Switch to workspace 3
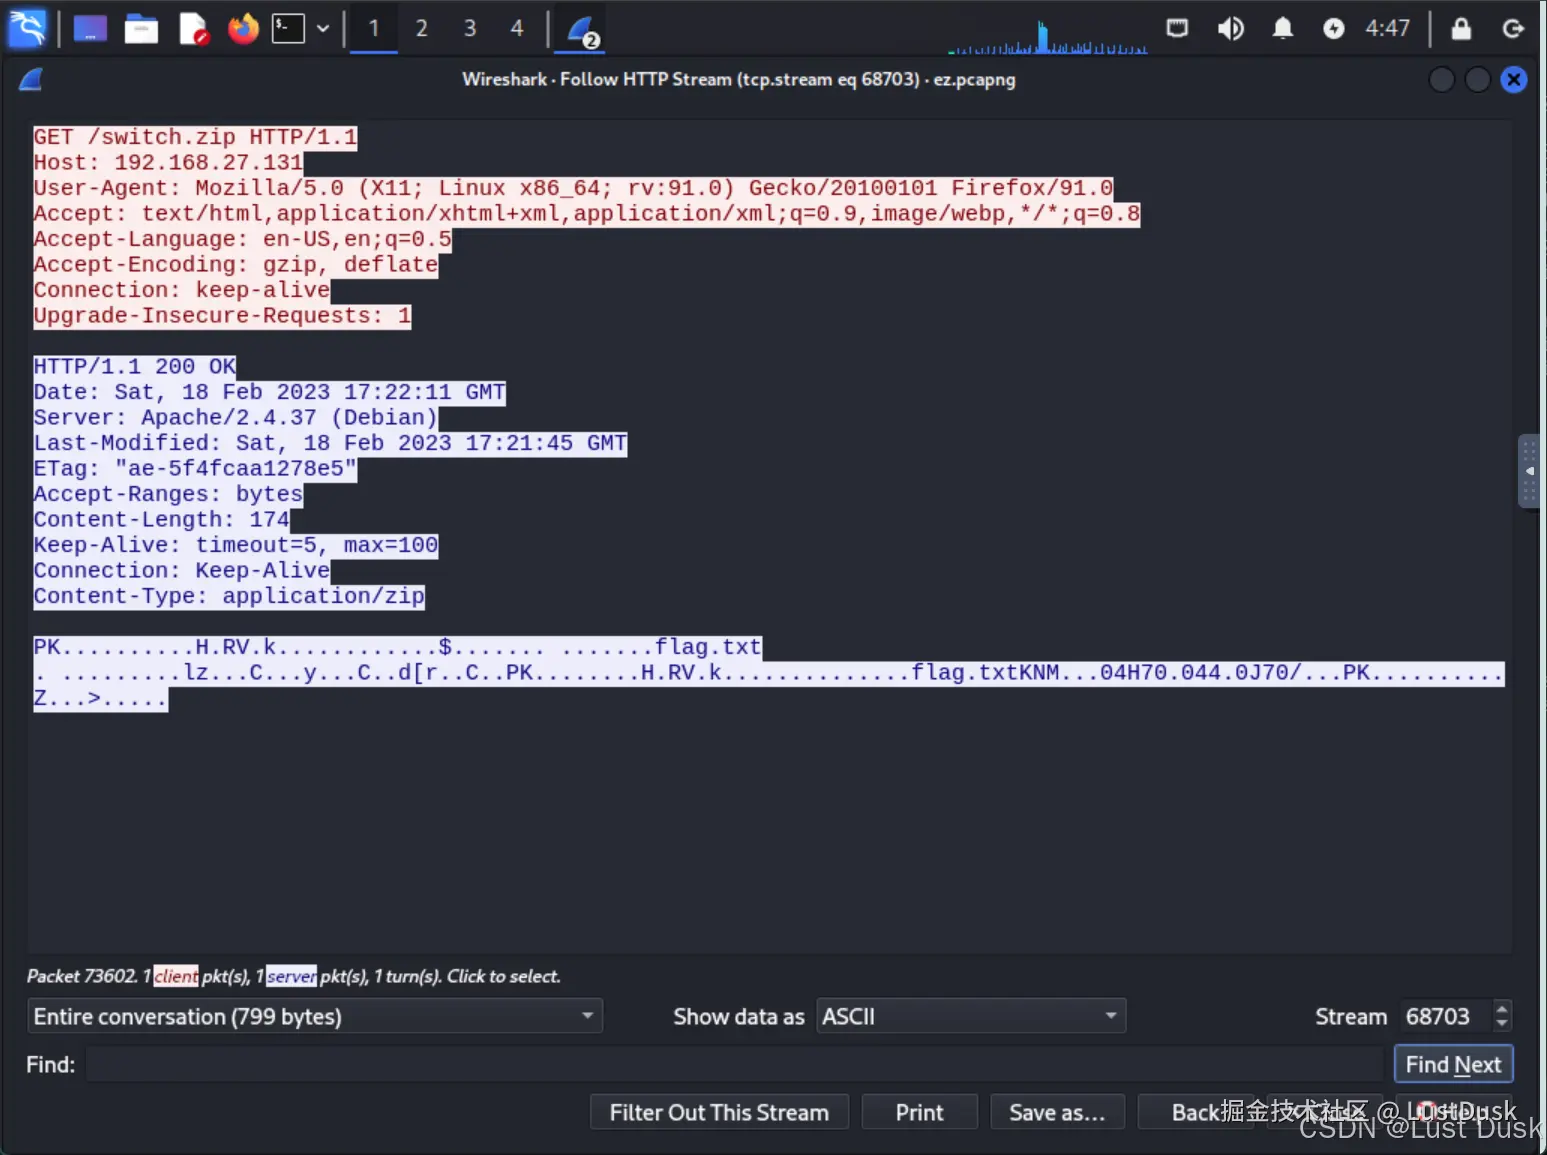Viewport: 1547px width, 1155px height. tap(470, 28)
